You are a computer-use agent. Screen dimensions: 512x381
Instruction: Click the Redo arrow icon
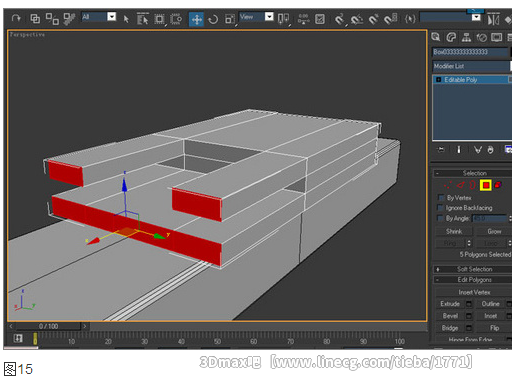point(16,18)
